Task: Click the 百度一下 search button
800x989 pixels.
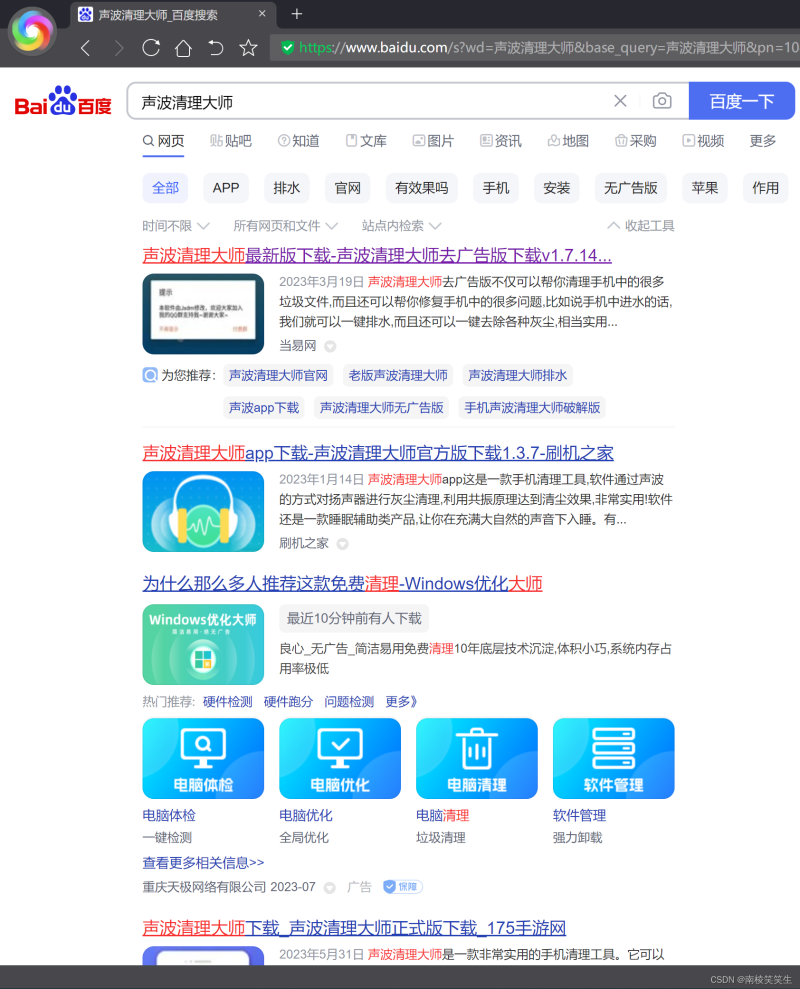Action: (741, 101)
